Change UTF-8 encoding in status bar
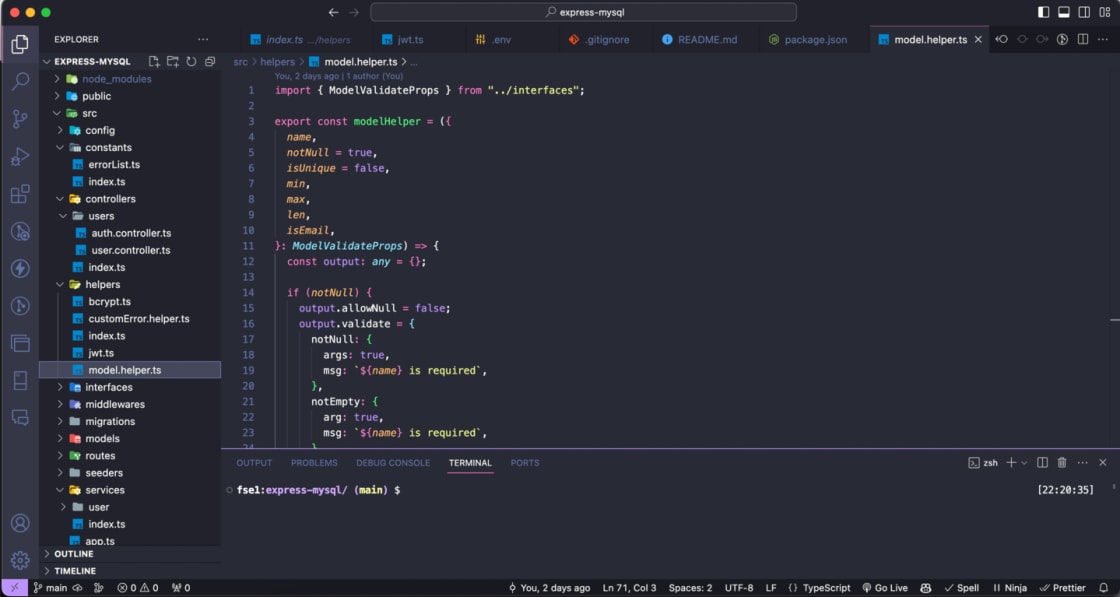Image resolution: width=1120 pixels, height=597 pixels. (739, 588)
